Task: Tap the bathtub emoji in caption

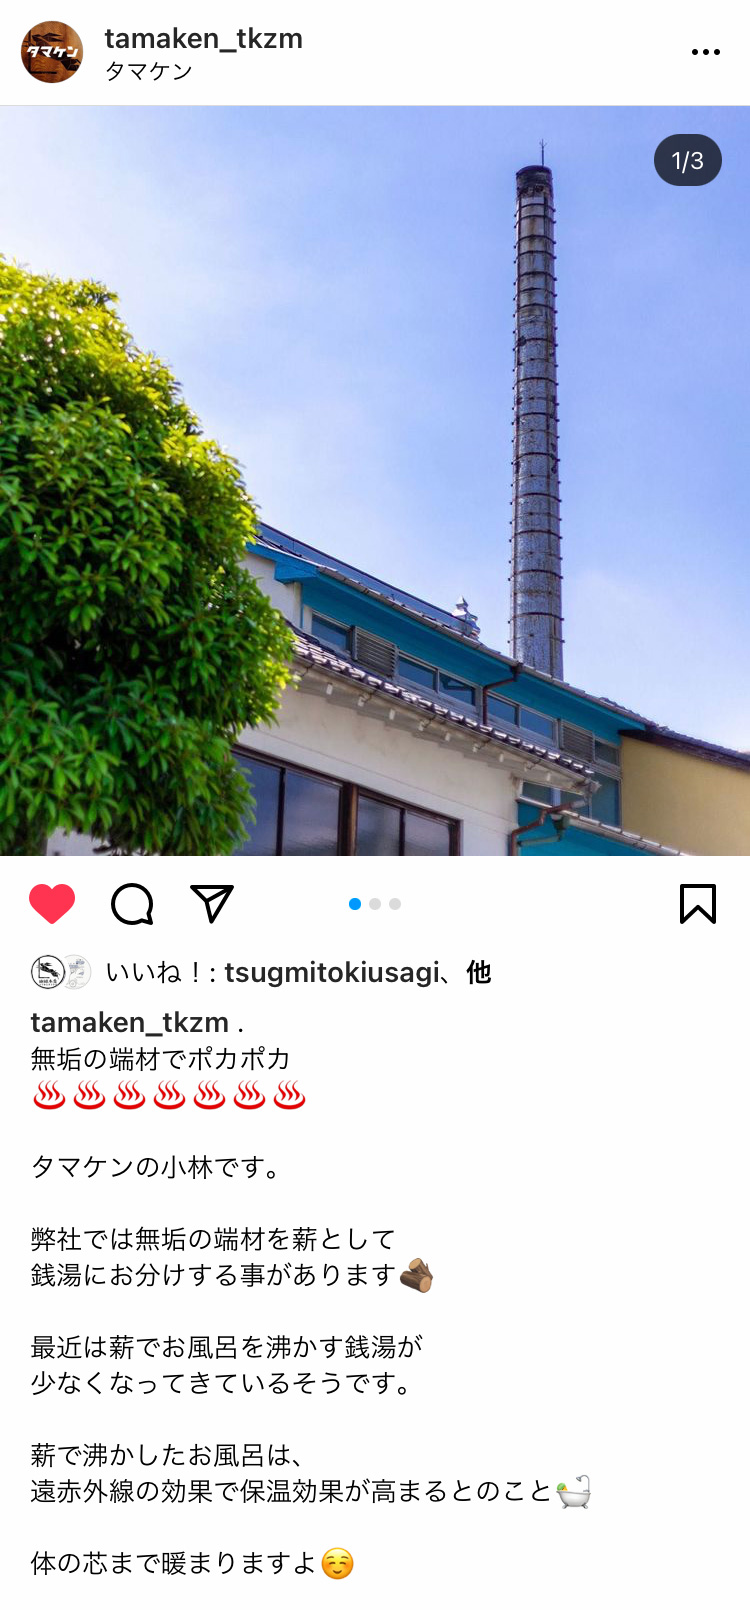Action: [574, 1492]
